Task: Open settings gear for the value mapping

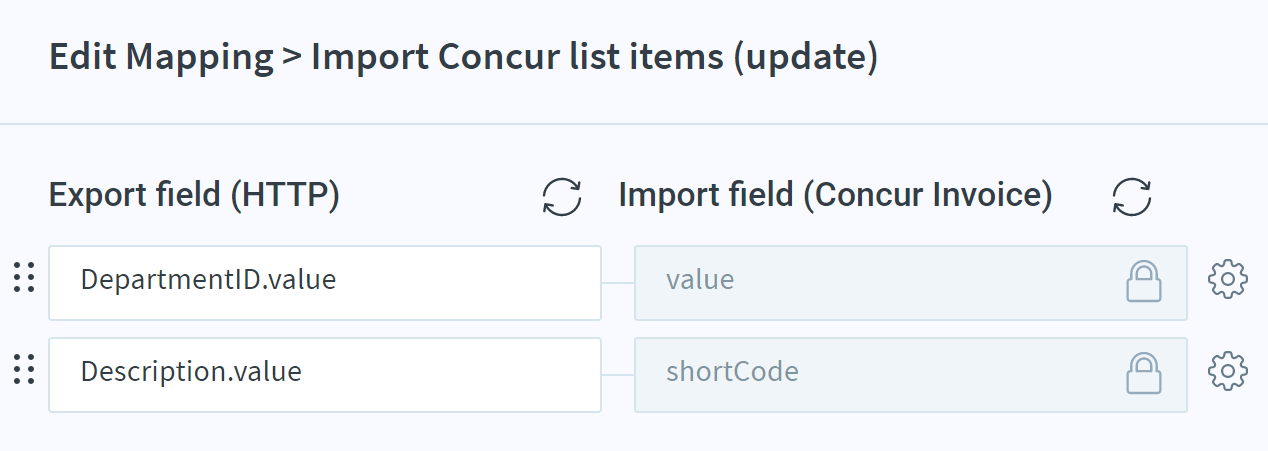Action: click(x=1228, y=280)
